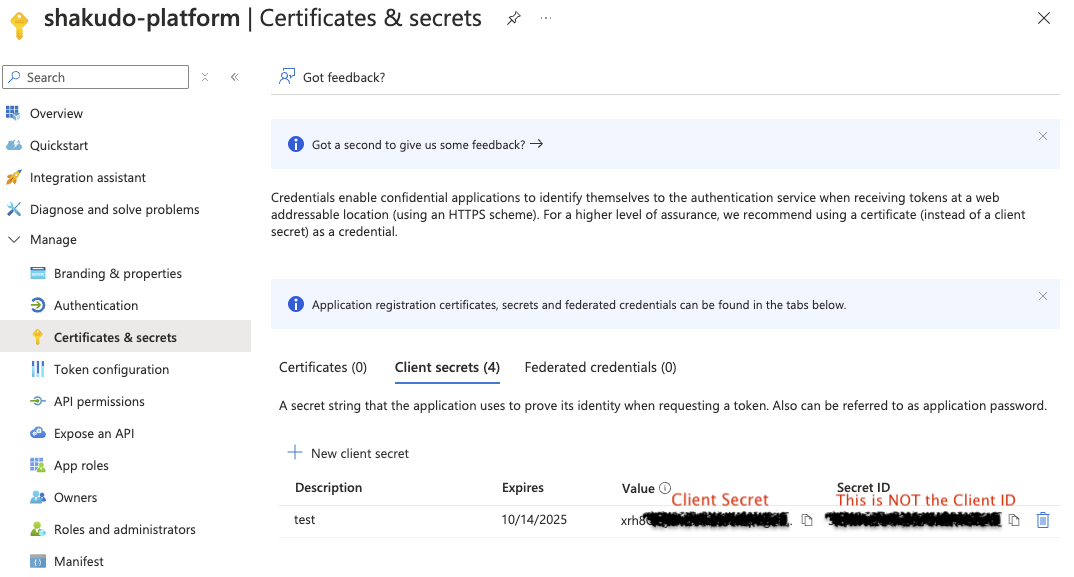Follow the give us some feedback link
The width and height of the screenshot is (1074, 577).
pyautogui.click(x=427, y=145)
